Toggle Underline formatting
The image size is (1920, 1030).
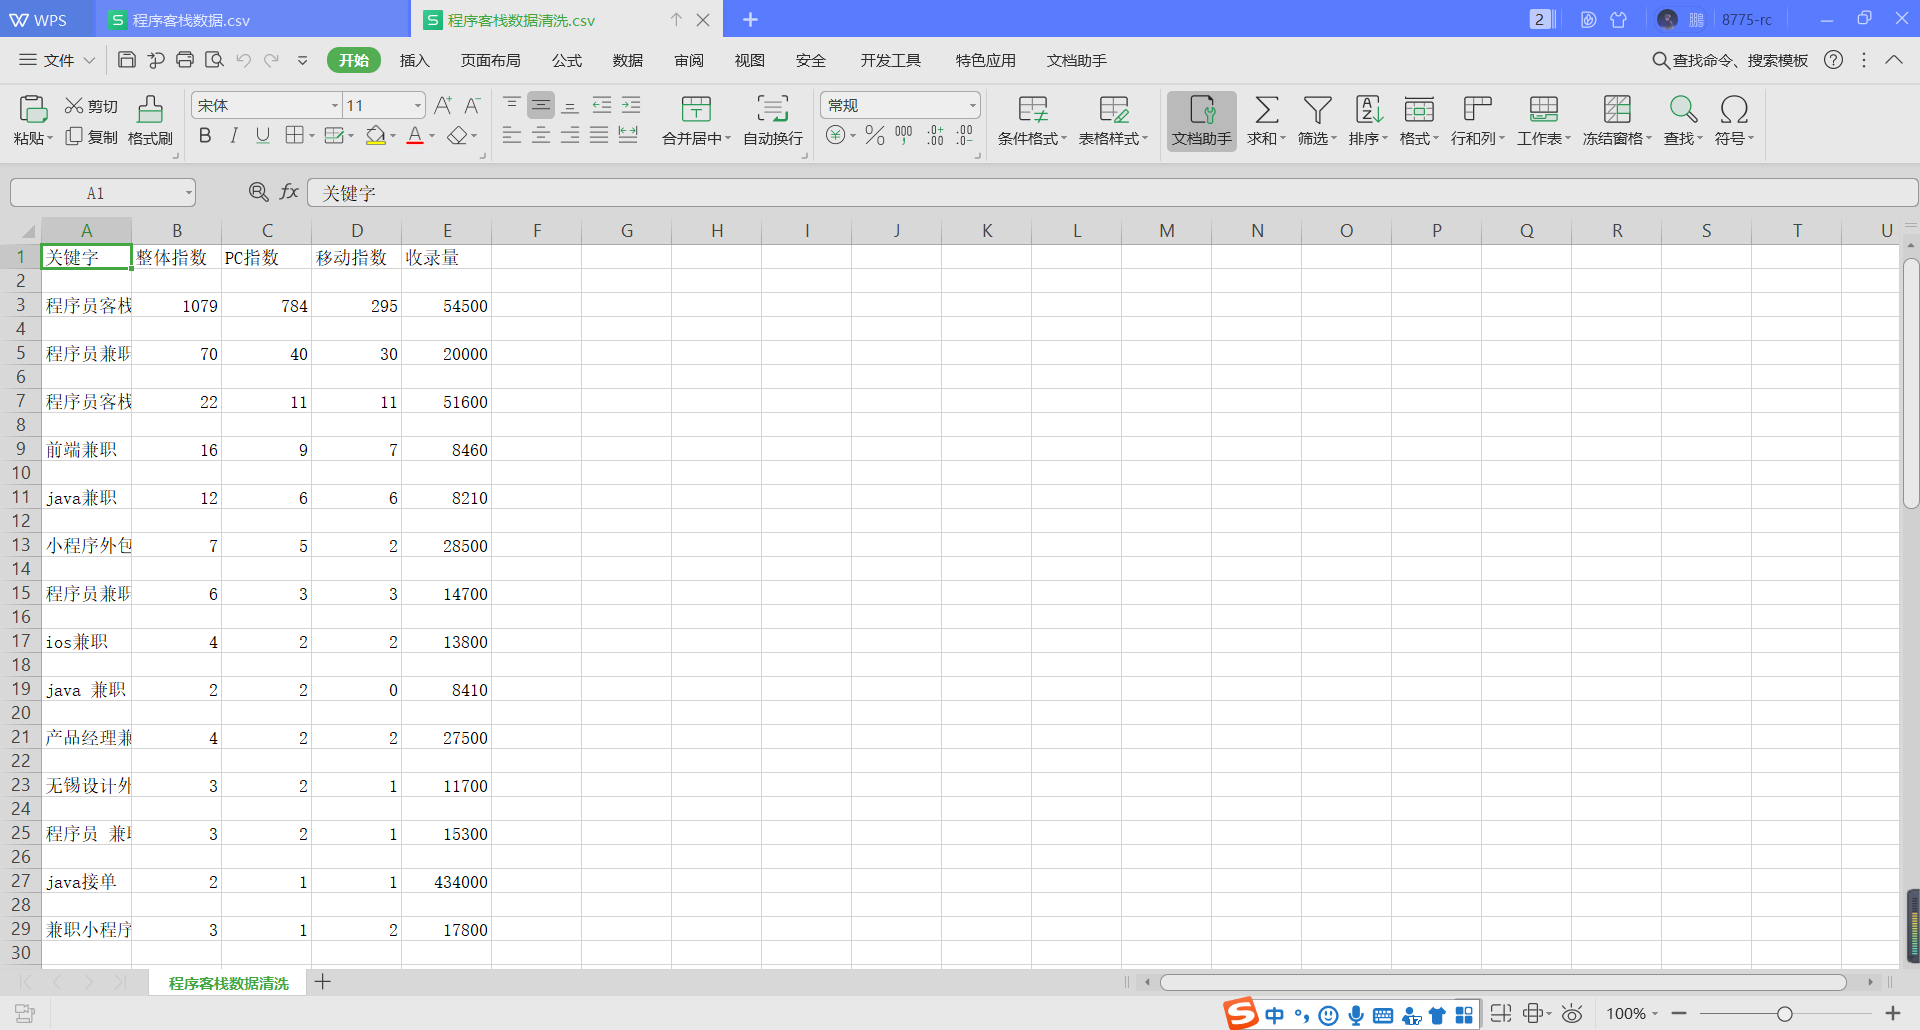[263, 135]
